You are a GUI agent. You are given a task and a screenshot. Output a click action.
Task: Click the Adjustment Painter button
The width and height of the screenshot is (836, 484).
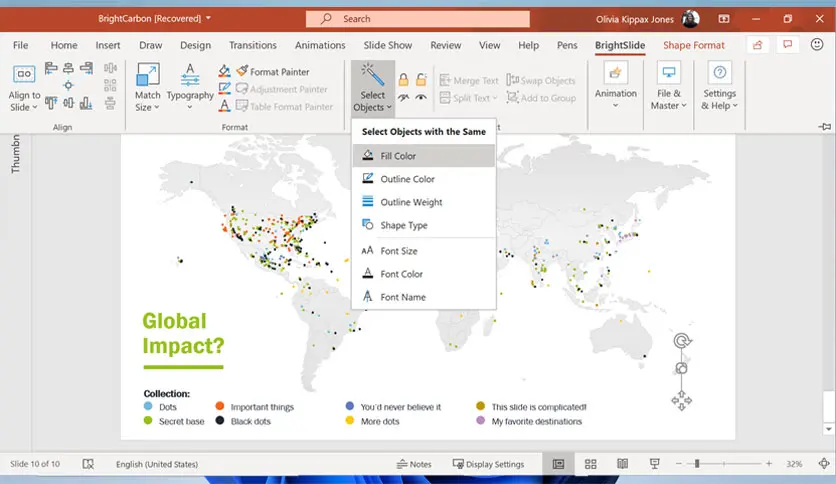pos(282,89)
